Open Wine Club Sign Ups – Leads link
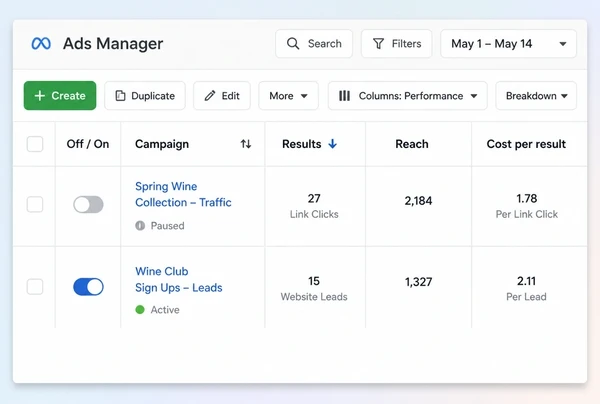The image size is (600, 404). click(x=179, y=279)
